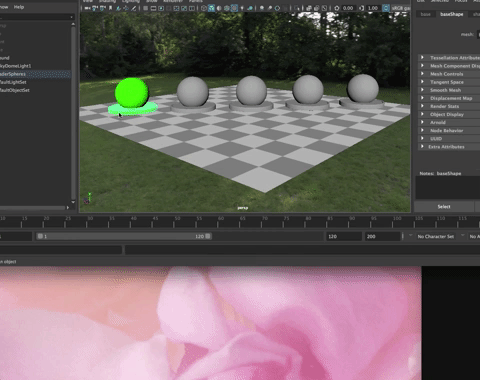Open the sRGB gamma view transform dropdown
This screenshot has height=380, width=480.
401,8
